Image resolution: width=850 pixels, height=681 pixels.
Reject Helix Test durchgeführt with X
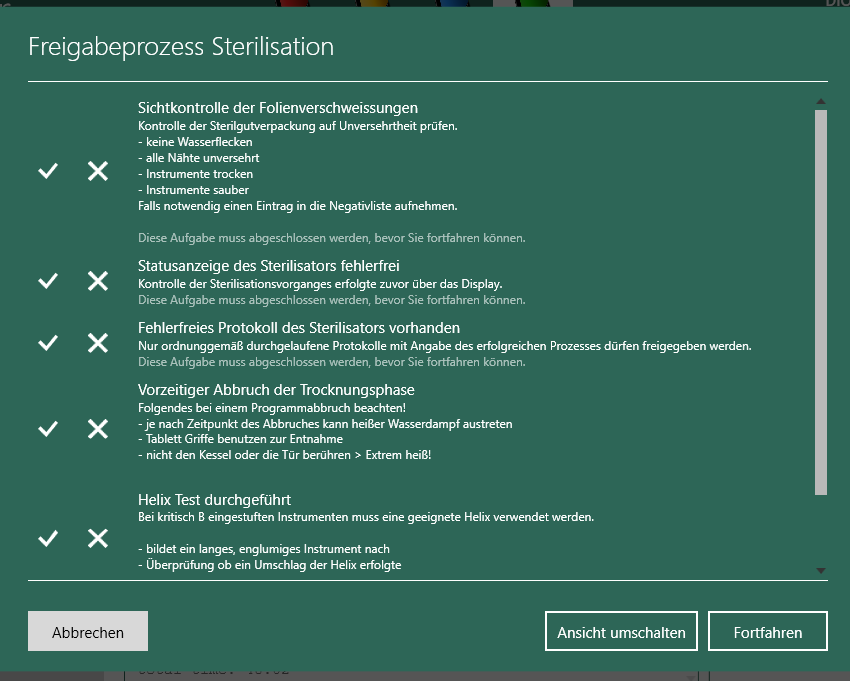coord(98,538)
